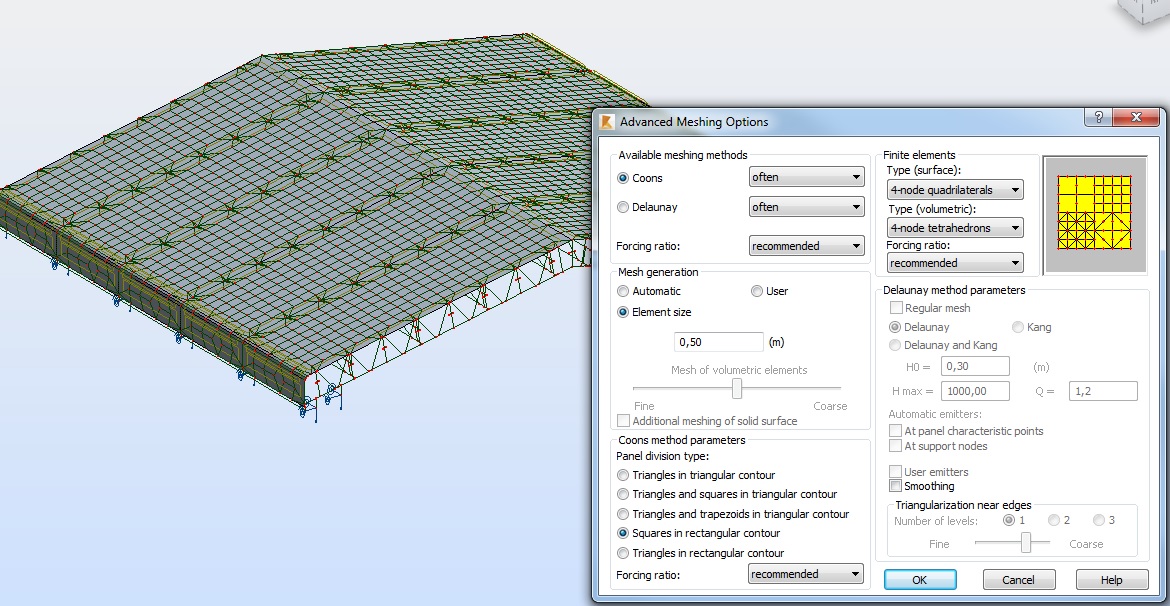The width and height of the screenshot is (1170, 606).
Task: Click OK to apply meshing options
Action: tap(919, 579)
